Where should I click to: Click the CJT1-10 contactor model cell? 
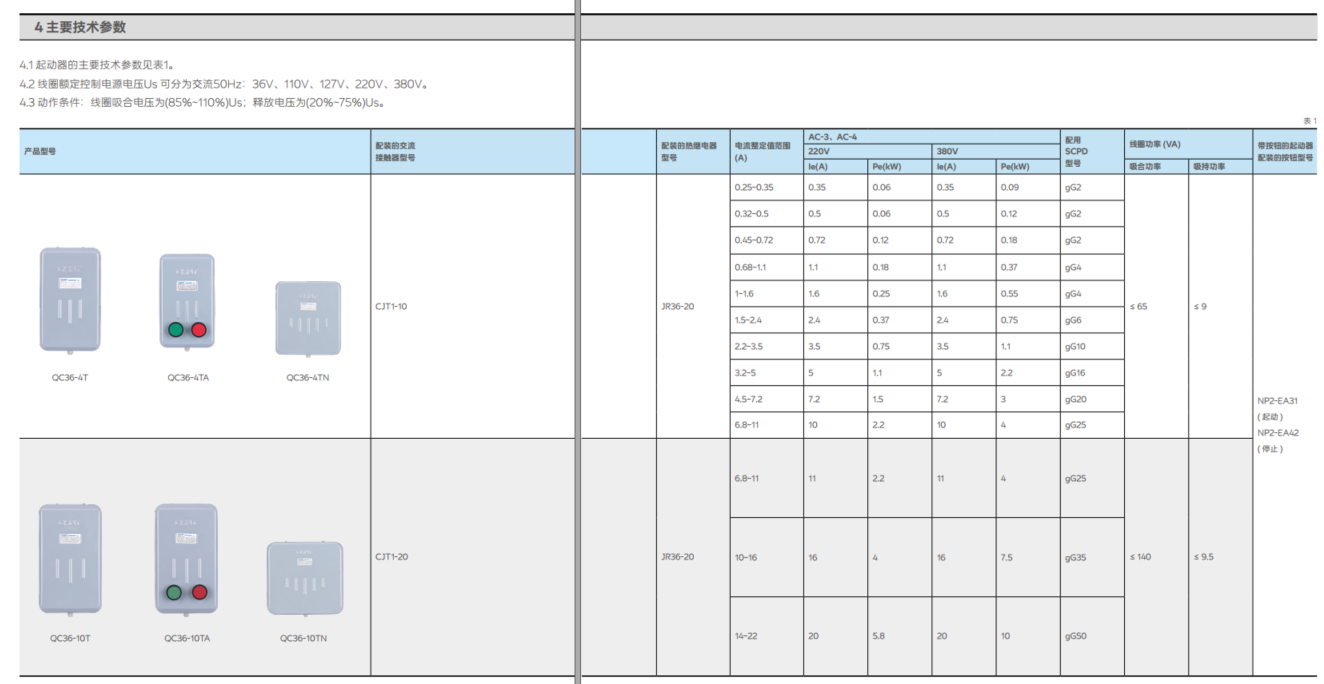coord(391,306)
